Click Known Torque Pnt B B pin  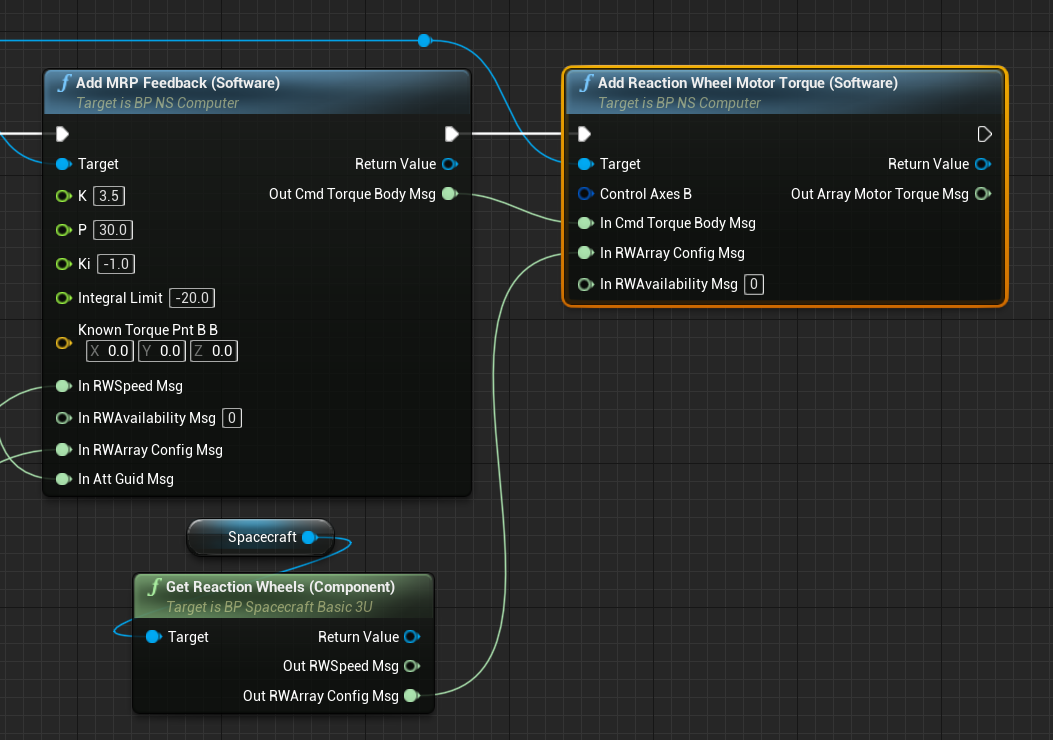tap(64, 342)
